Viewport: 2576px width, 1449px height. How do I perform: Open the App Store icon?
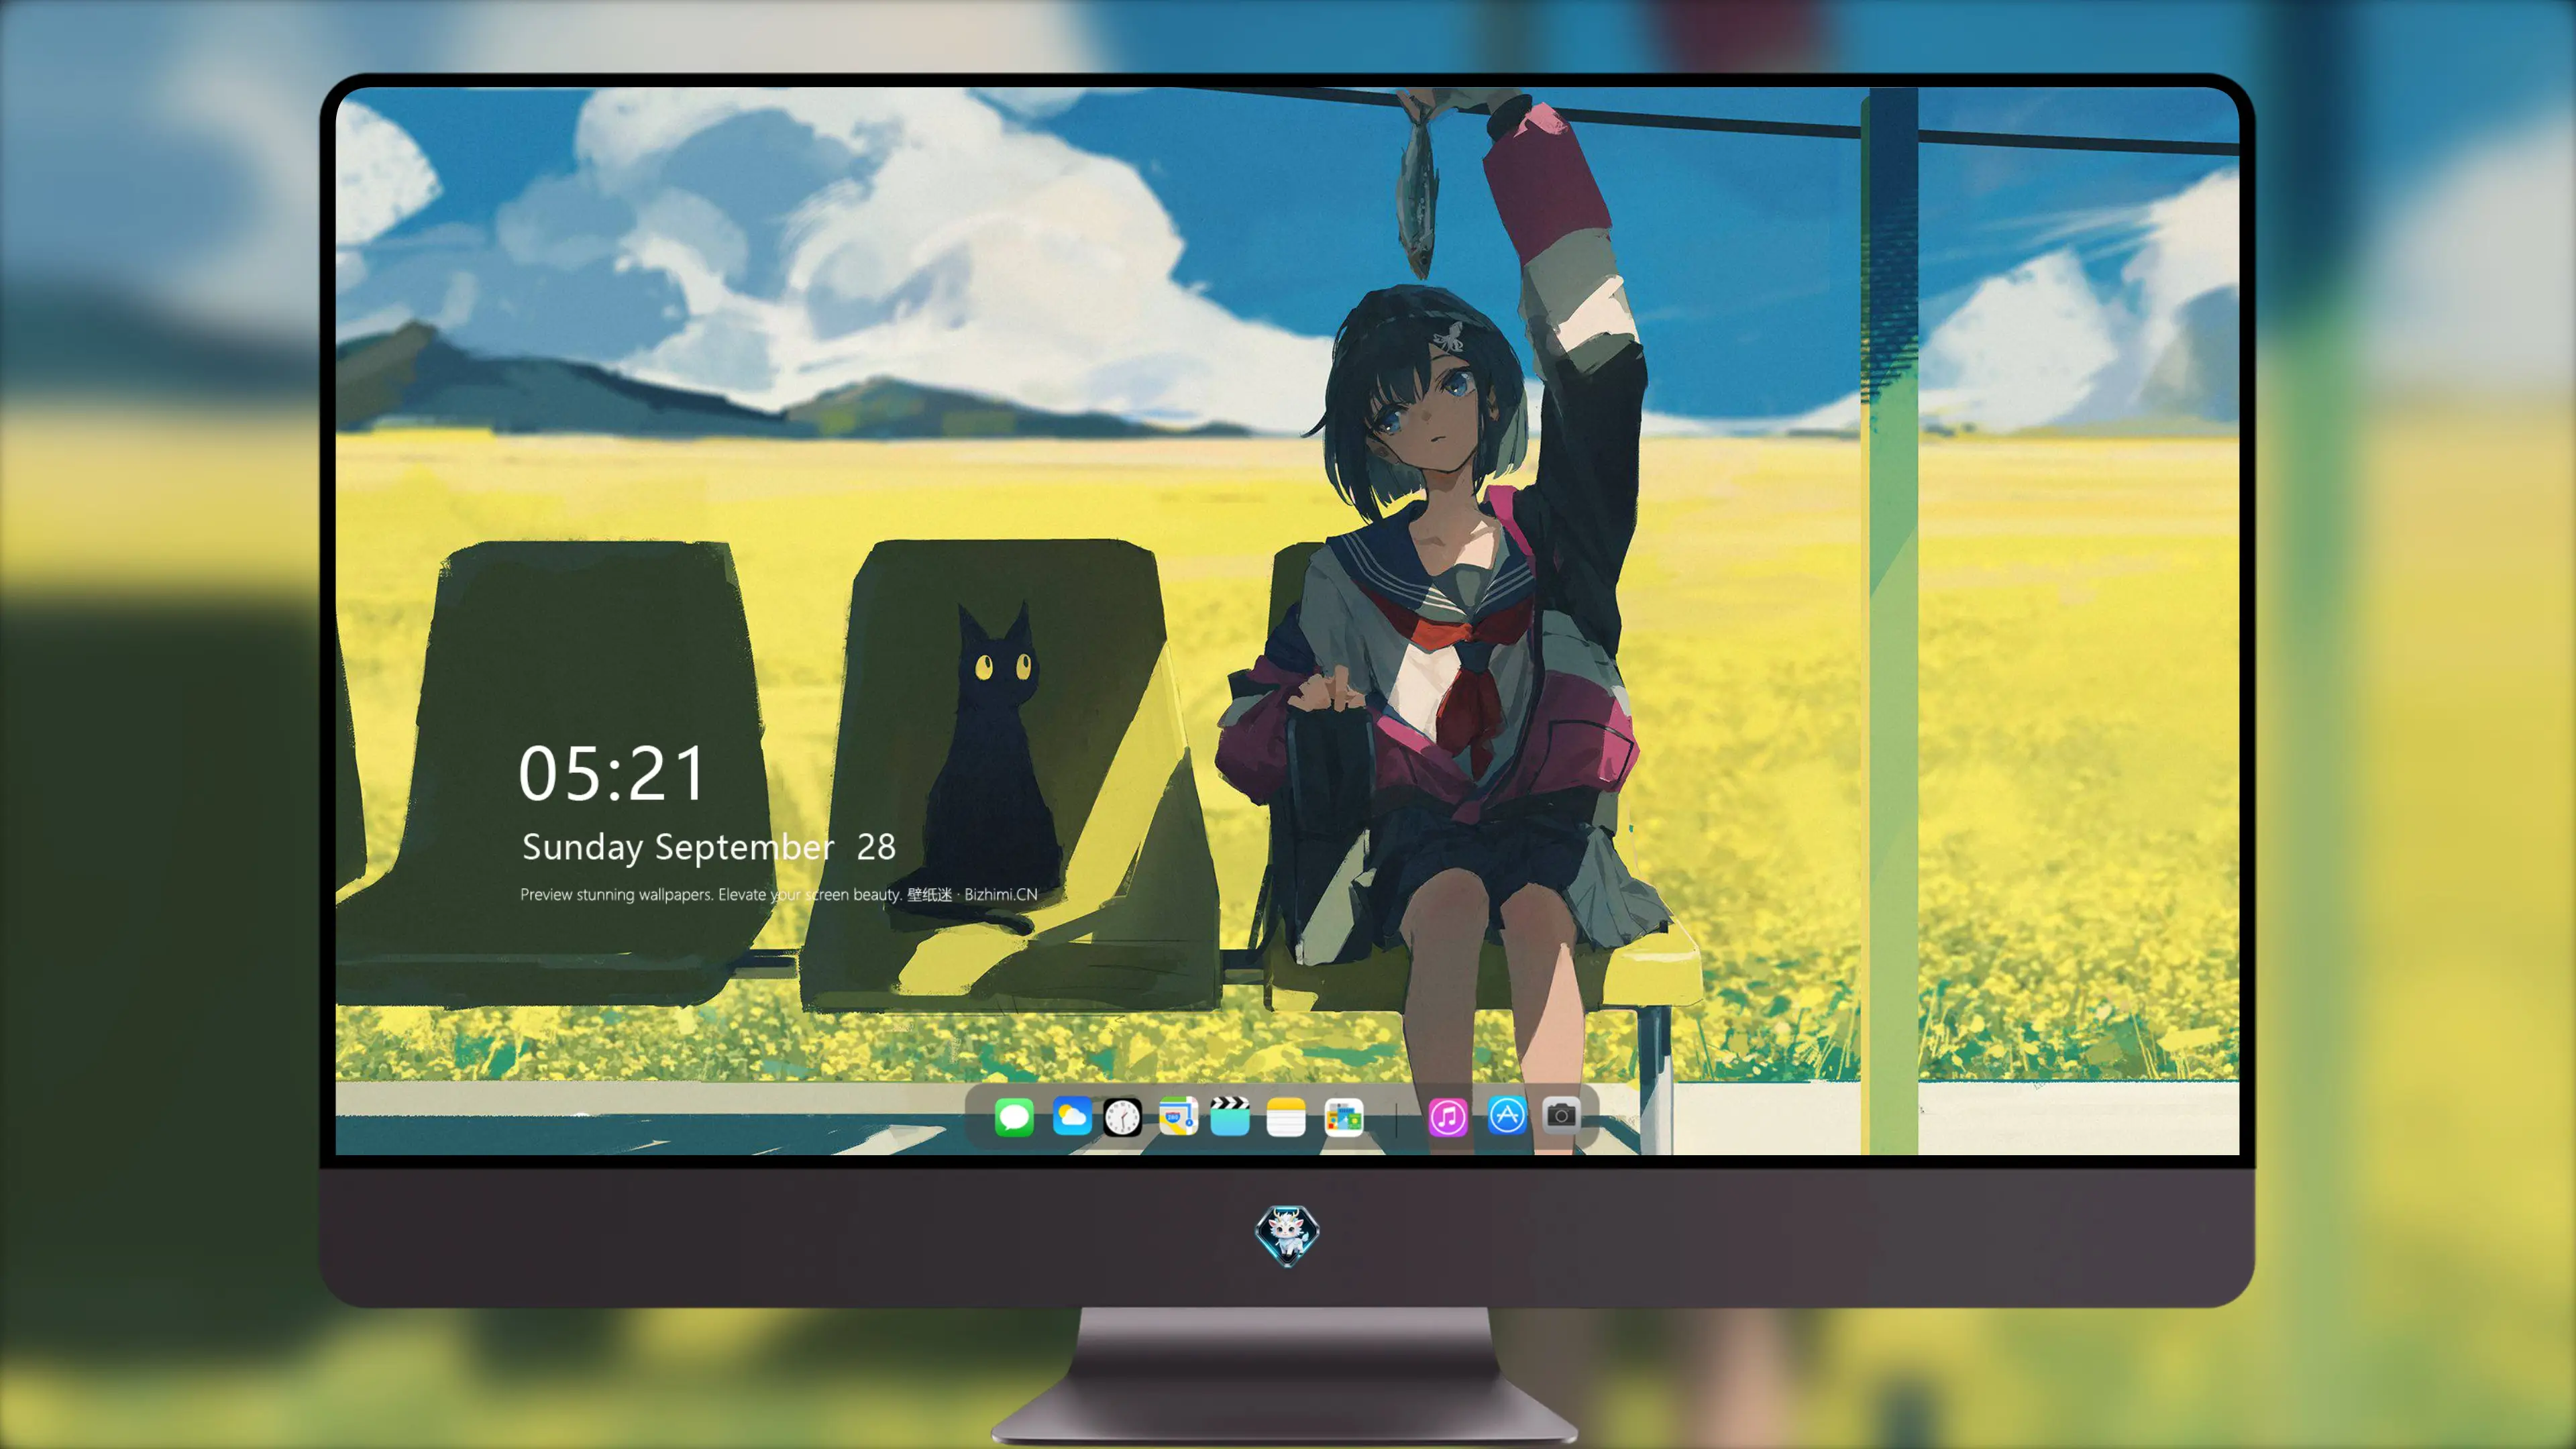[1506, 1115]
